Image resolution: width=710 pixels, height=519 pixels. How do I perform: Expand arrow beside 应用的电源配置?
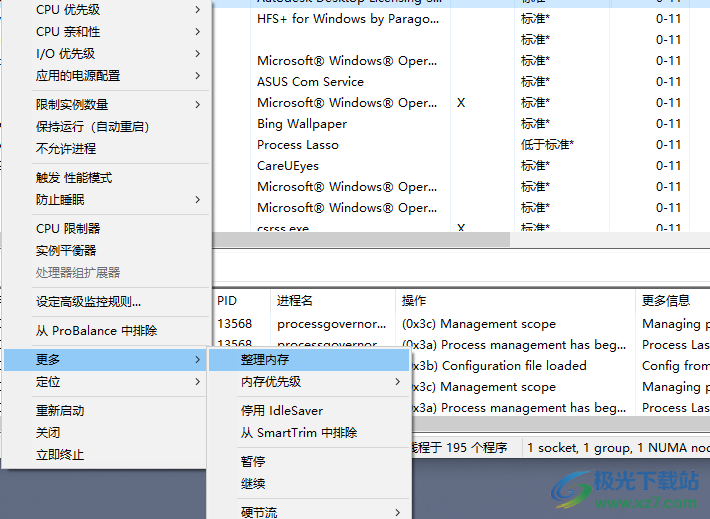click(x=197, y=76)
